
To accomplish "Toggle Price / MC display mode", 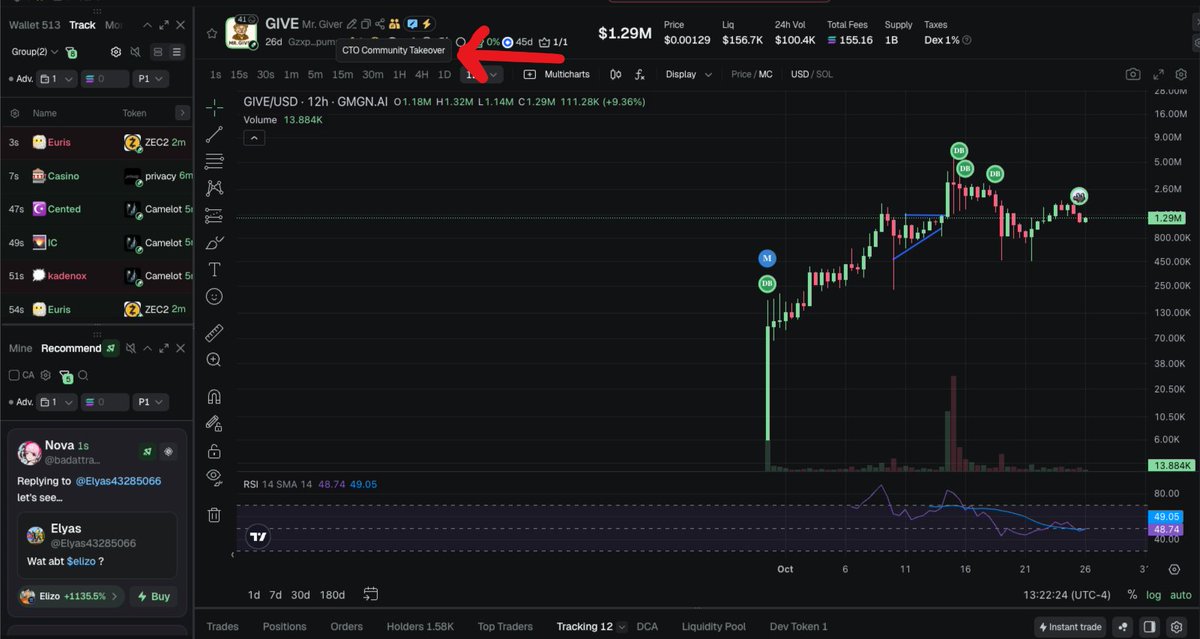I will coord(752,74).
